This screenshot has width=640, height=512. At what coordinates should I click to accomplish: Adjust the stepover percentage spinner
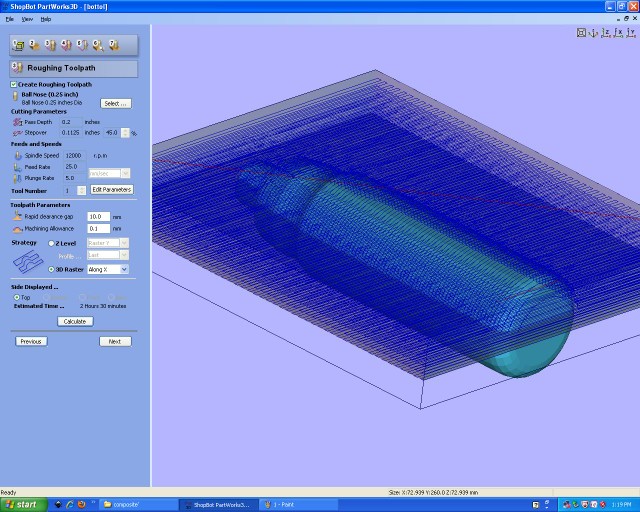pyautogui.click(x=125, y=133)
